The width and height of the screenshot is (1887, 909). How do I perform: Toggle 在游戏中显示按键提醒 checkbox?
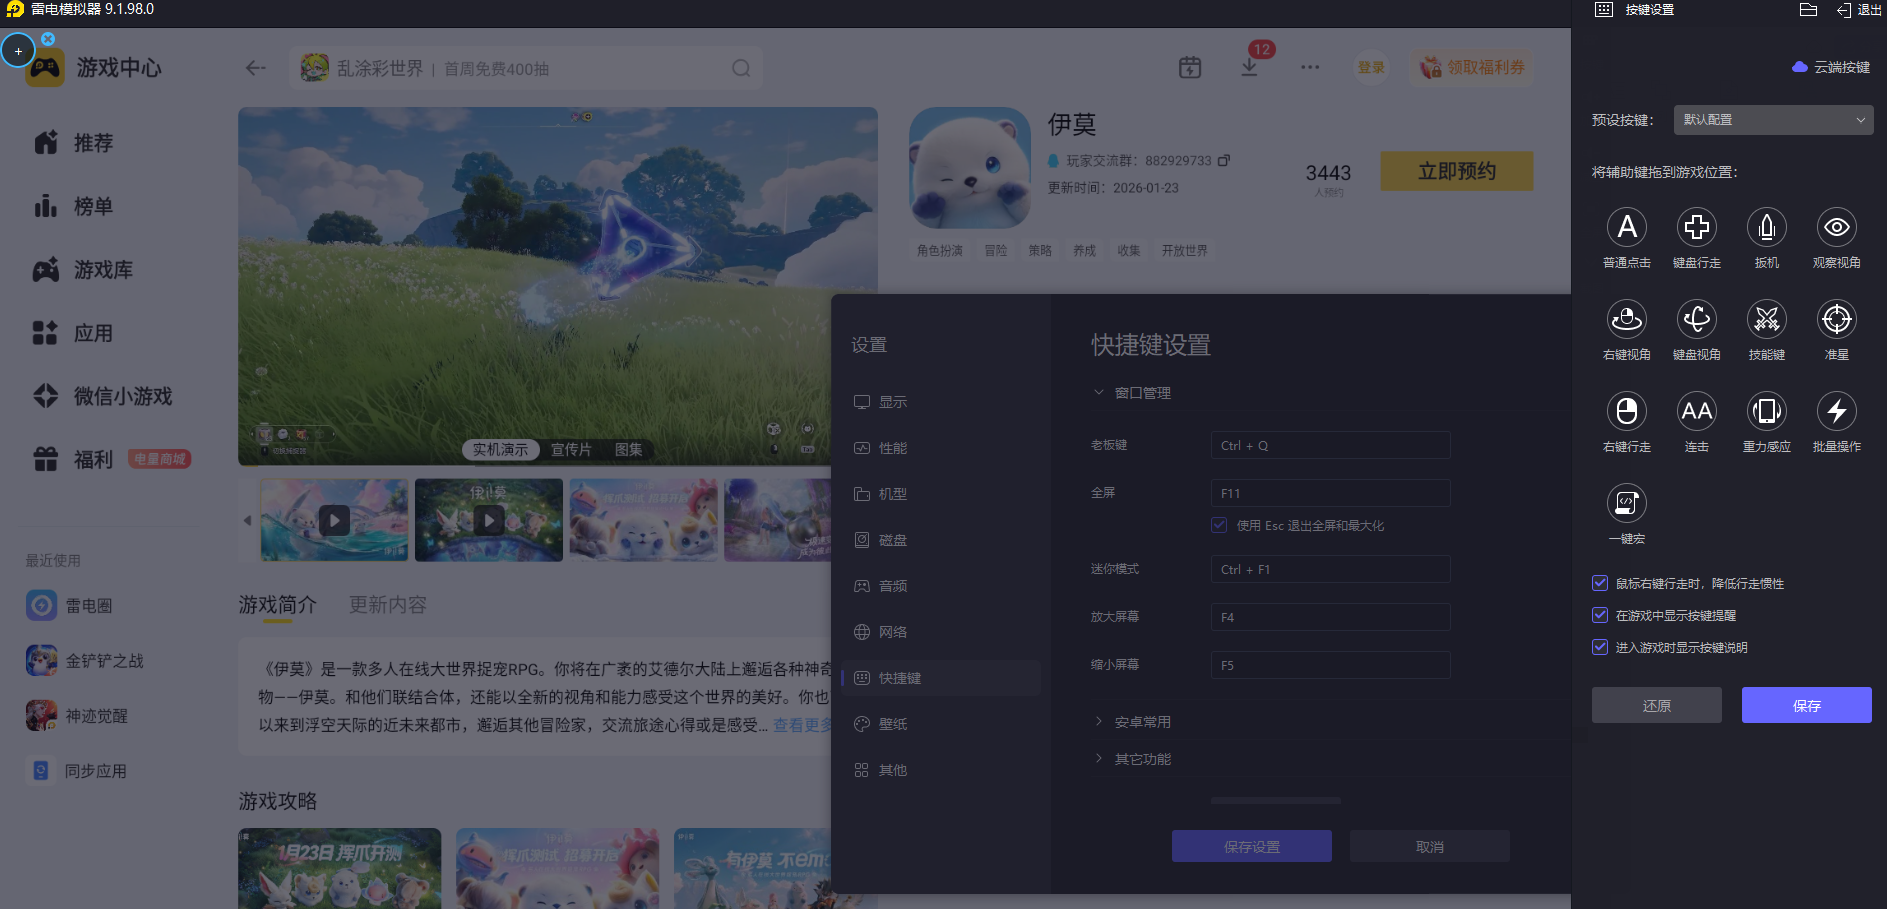(1600, 615)
